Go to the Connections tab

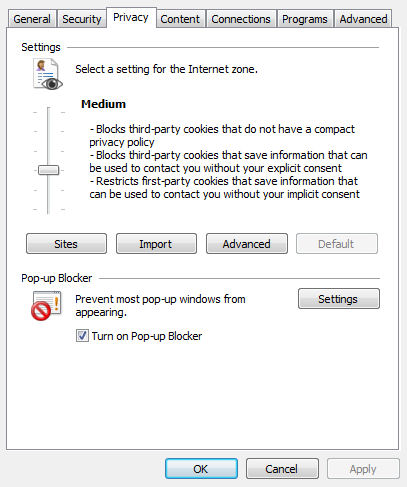tap(241, 19)
